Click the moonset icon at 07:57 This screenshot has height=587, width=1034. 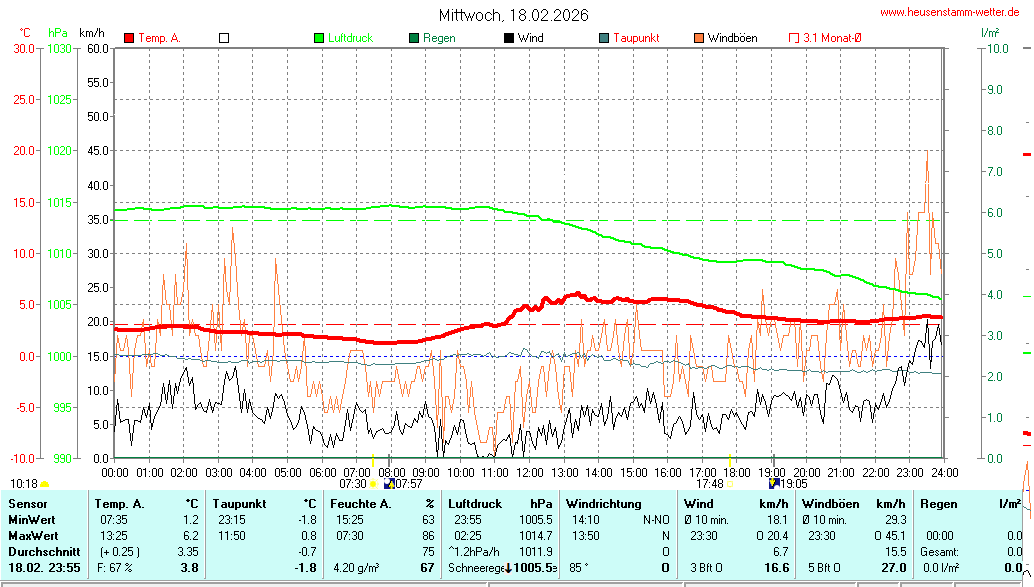pyautogui.click(x=389, y=484)
